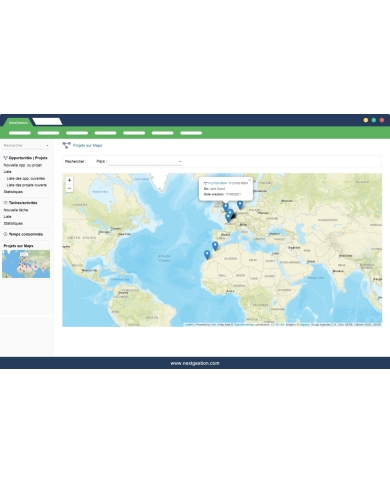Select the map marker near Denmark
Viewport: 390px width, 484px height.
click(240, 205)
